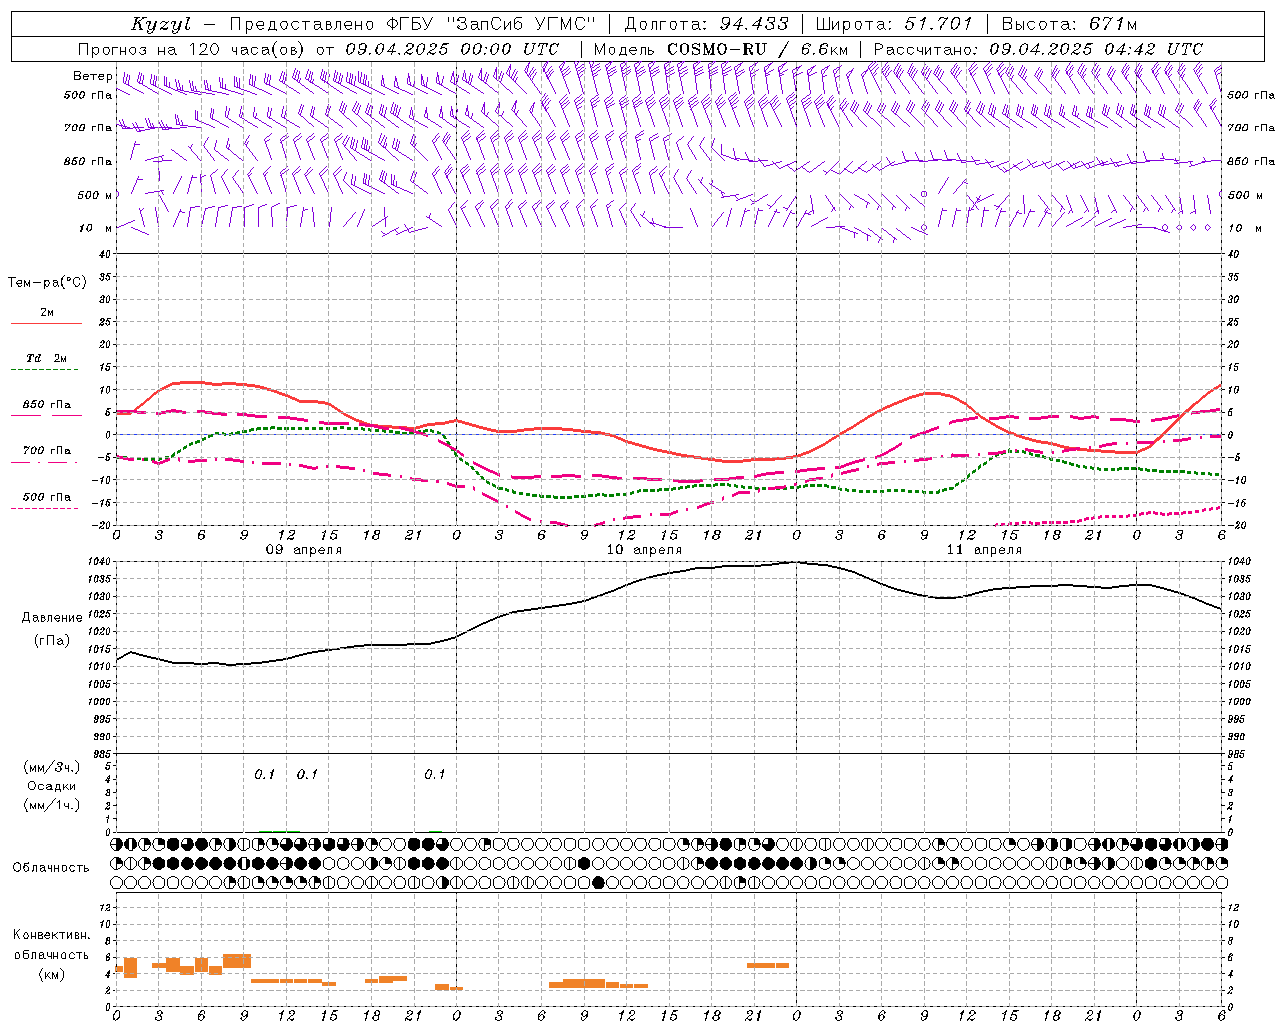Click the red 2м legend line sample
This screenshot has width=1280, height=1024.
point(47,323)
